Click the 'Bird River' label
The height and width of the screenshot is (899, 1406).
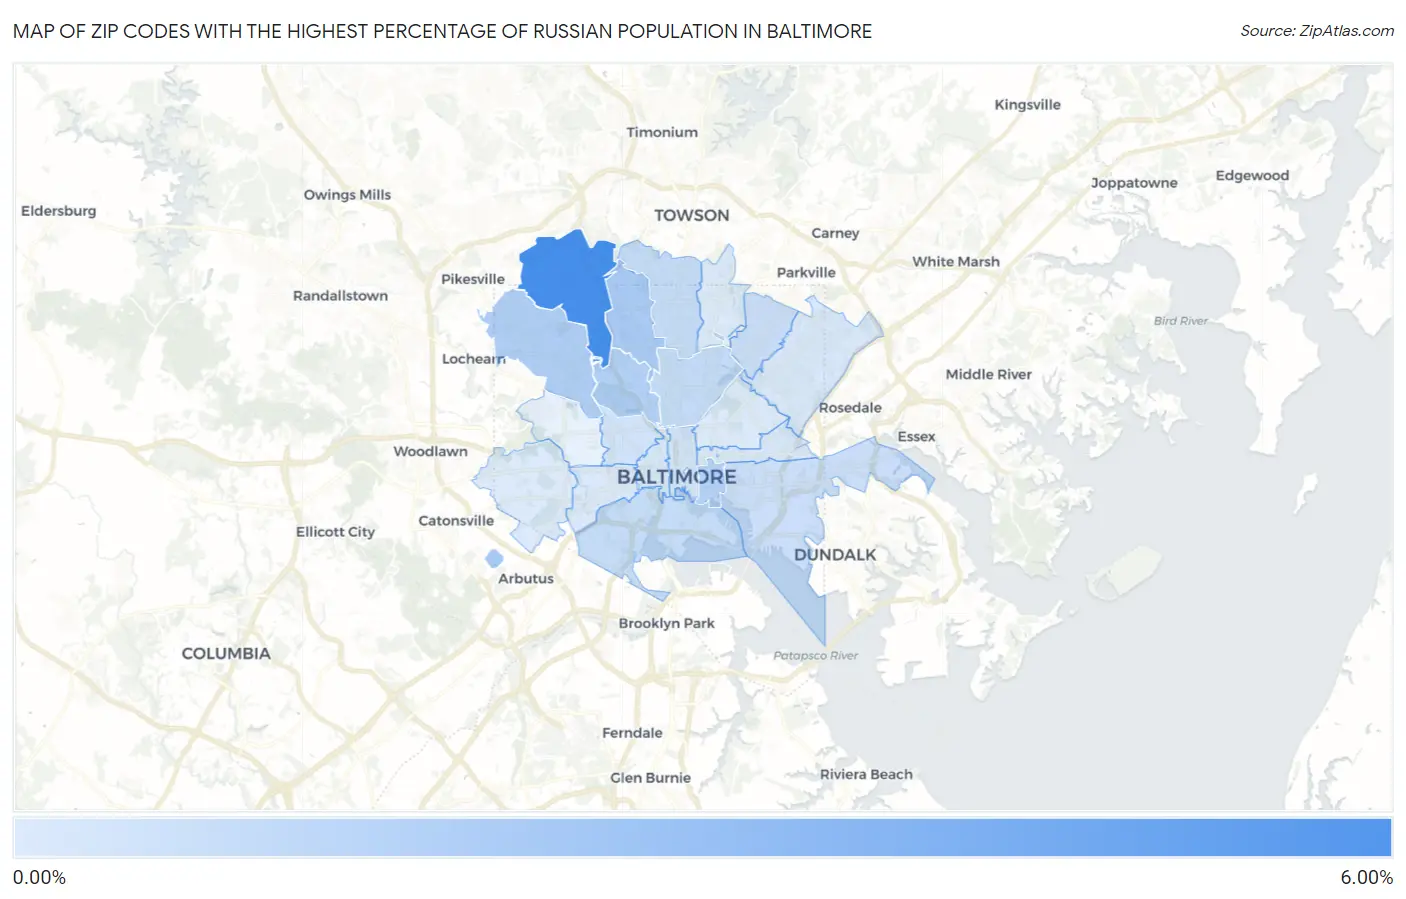[x=1180, y=321]
